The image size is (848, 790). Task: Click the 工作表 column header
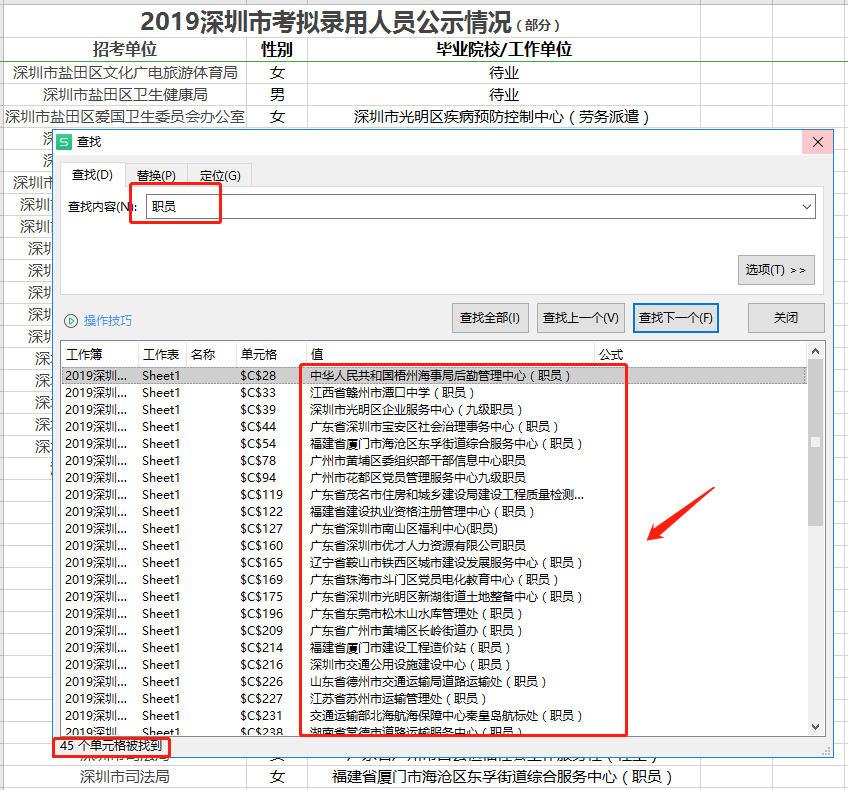point(162,355)
